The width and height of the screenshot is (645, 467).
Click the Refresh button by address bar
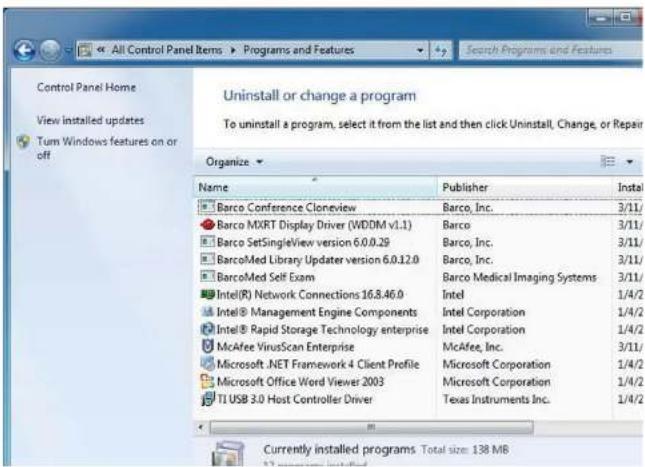[441, 51]
